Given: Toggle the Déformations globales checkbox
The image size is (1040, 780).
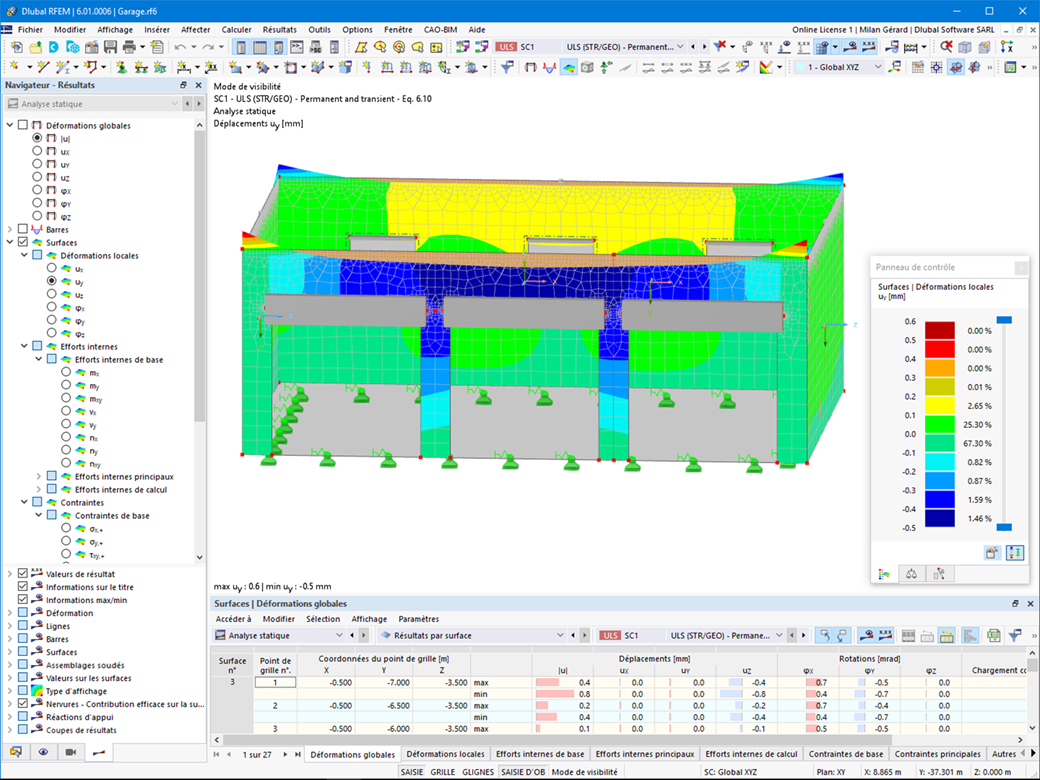Looking at the screenshot, I should 23,125.
